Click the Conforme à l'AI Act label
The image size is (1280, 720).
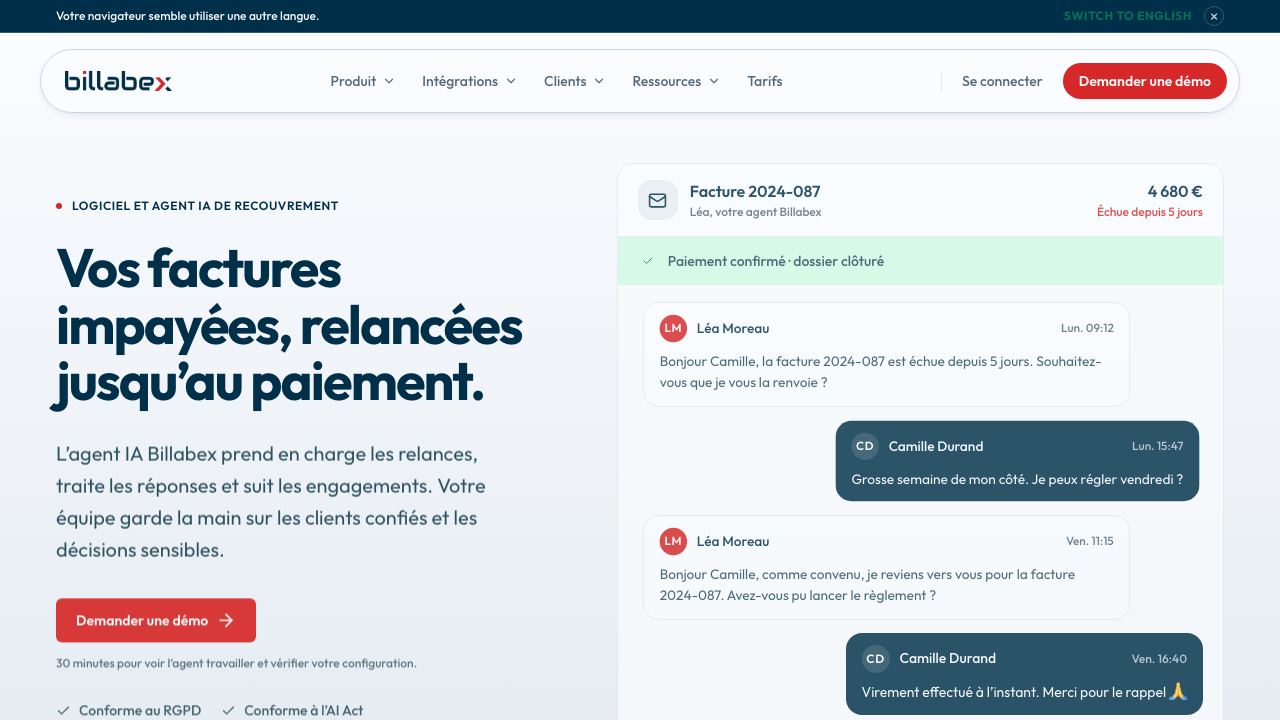[304, 711]
